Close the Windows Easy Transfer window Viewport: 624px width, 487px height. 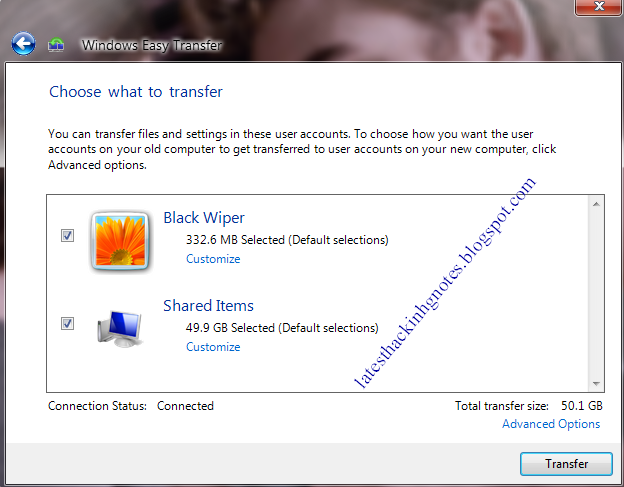[599, 7]
